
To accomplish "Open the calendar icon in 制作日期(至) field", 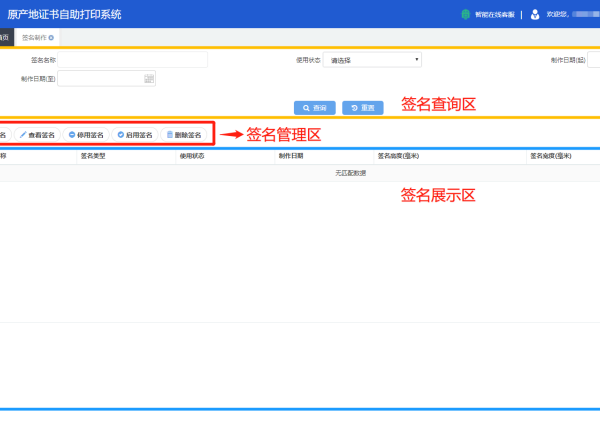I will (149, 79).
